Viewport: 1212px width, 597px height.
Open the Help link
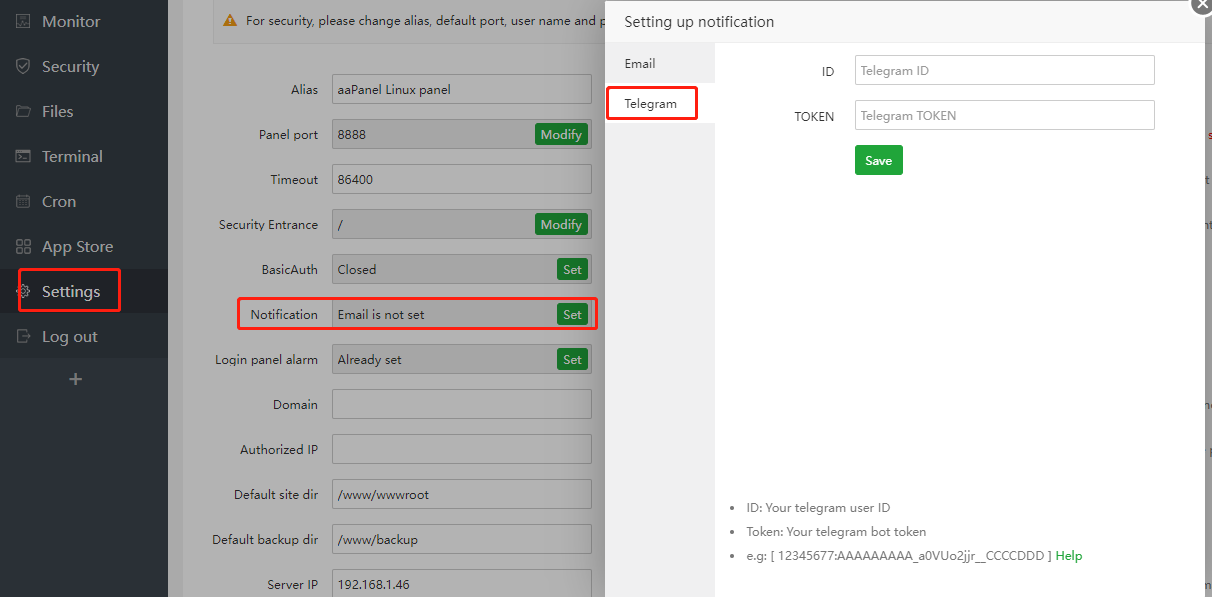tap(1069, 556)
